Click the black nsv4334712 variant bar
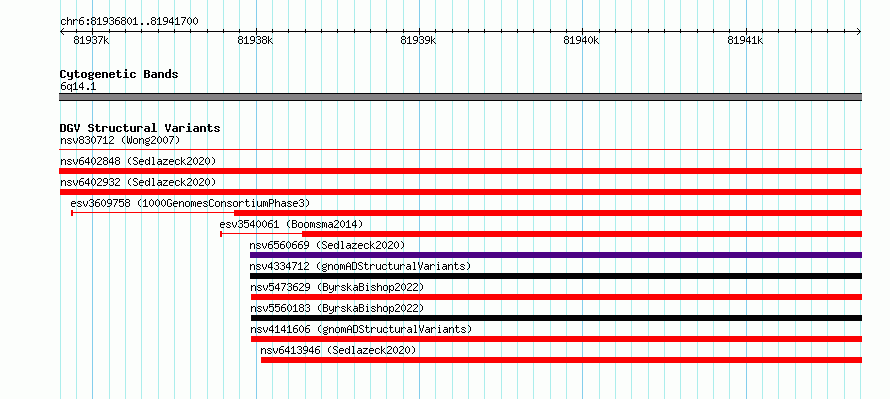 [x=556, y=276]
